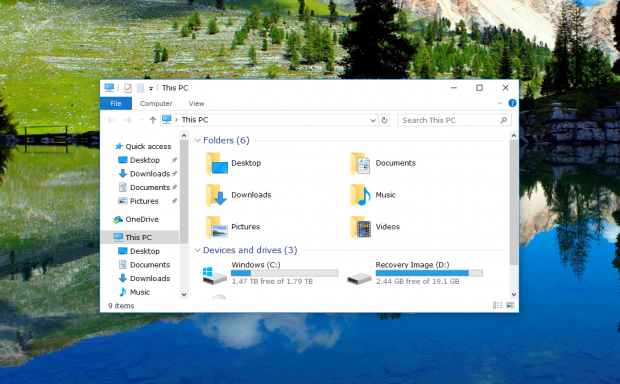The width and height of the screenshot is (620, 384).
Task: Open Music under This PC in sidebar
Action: pos(134,292)
